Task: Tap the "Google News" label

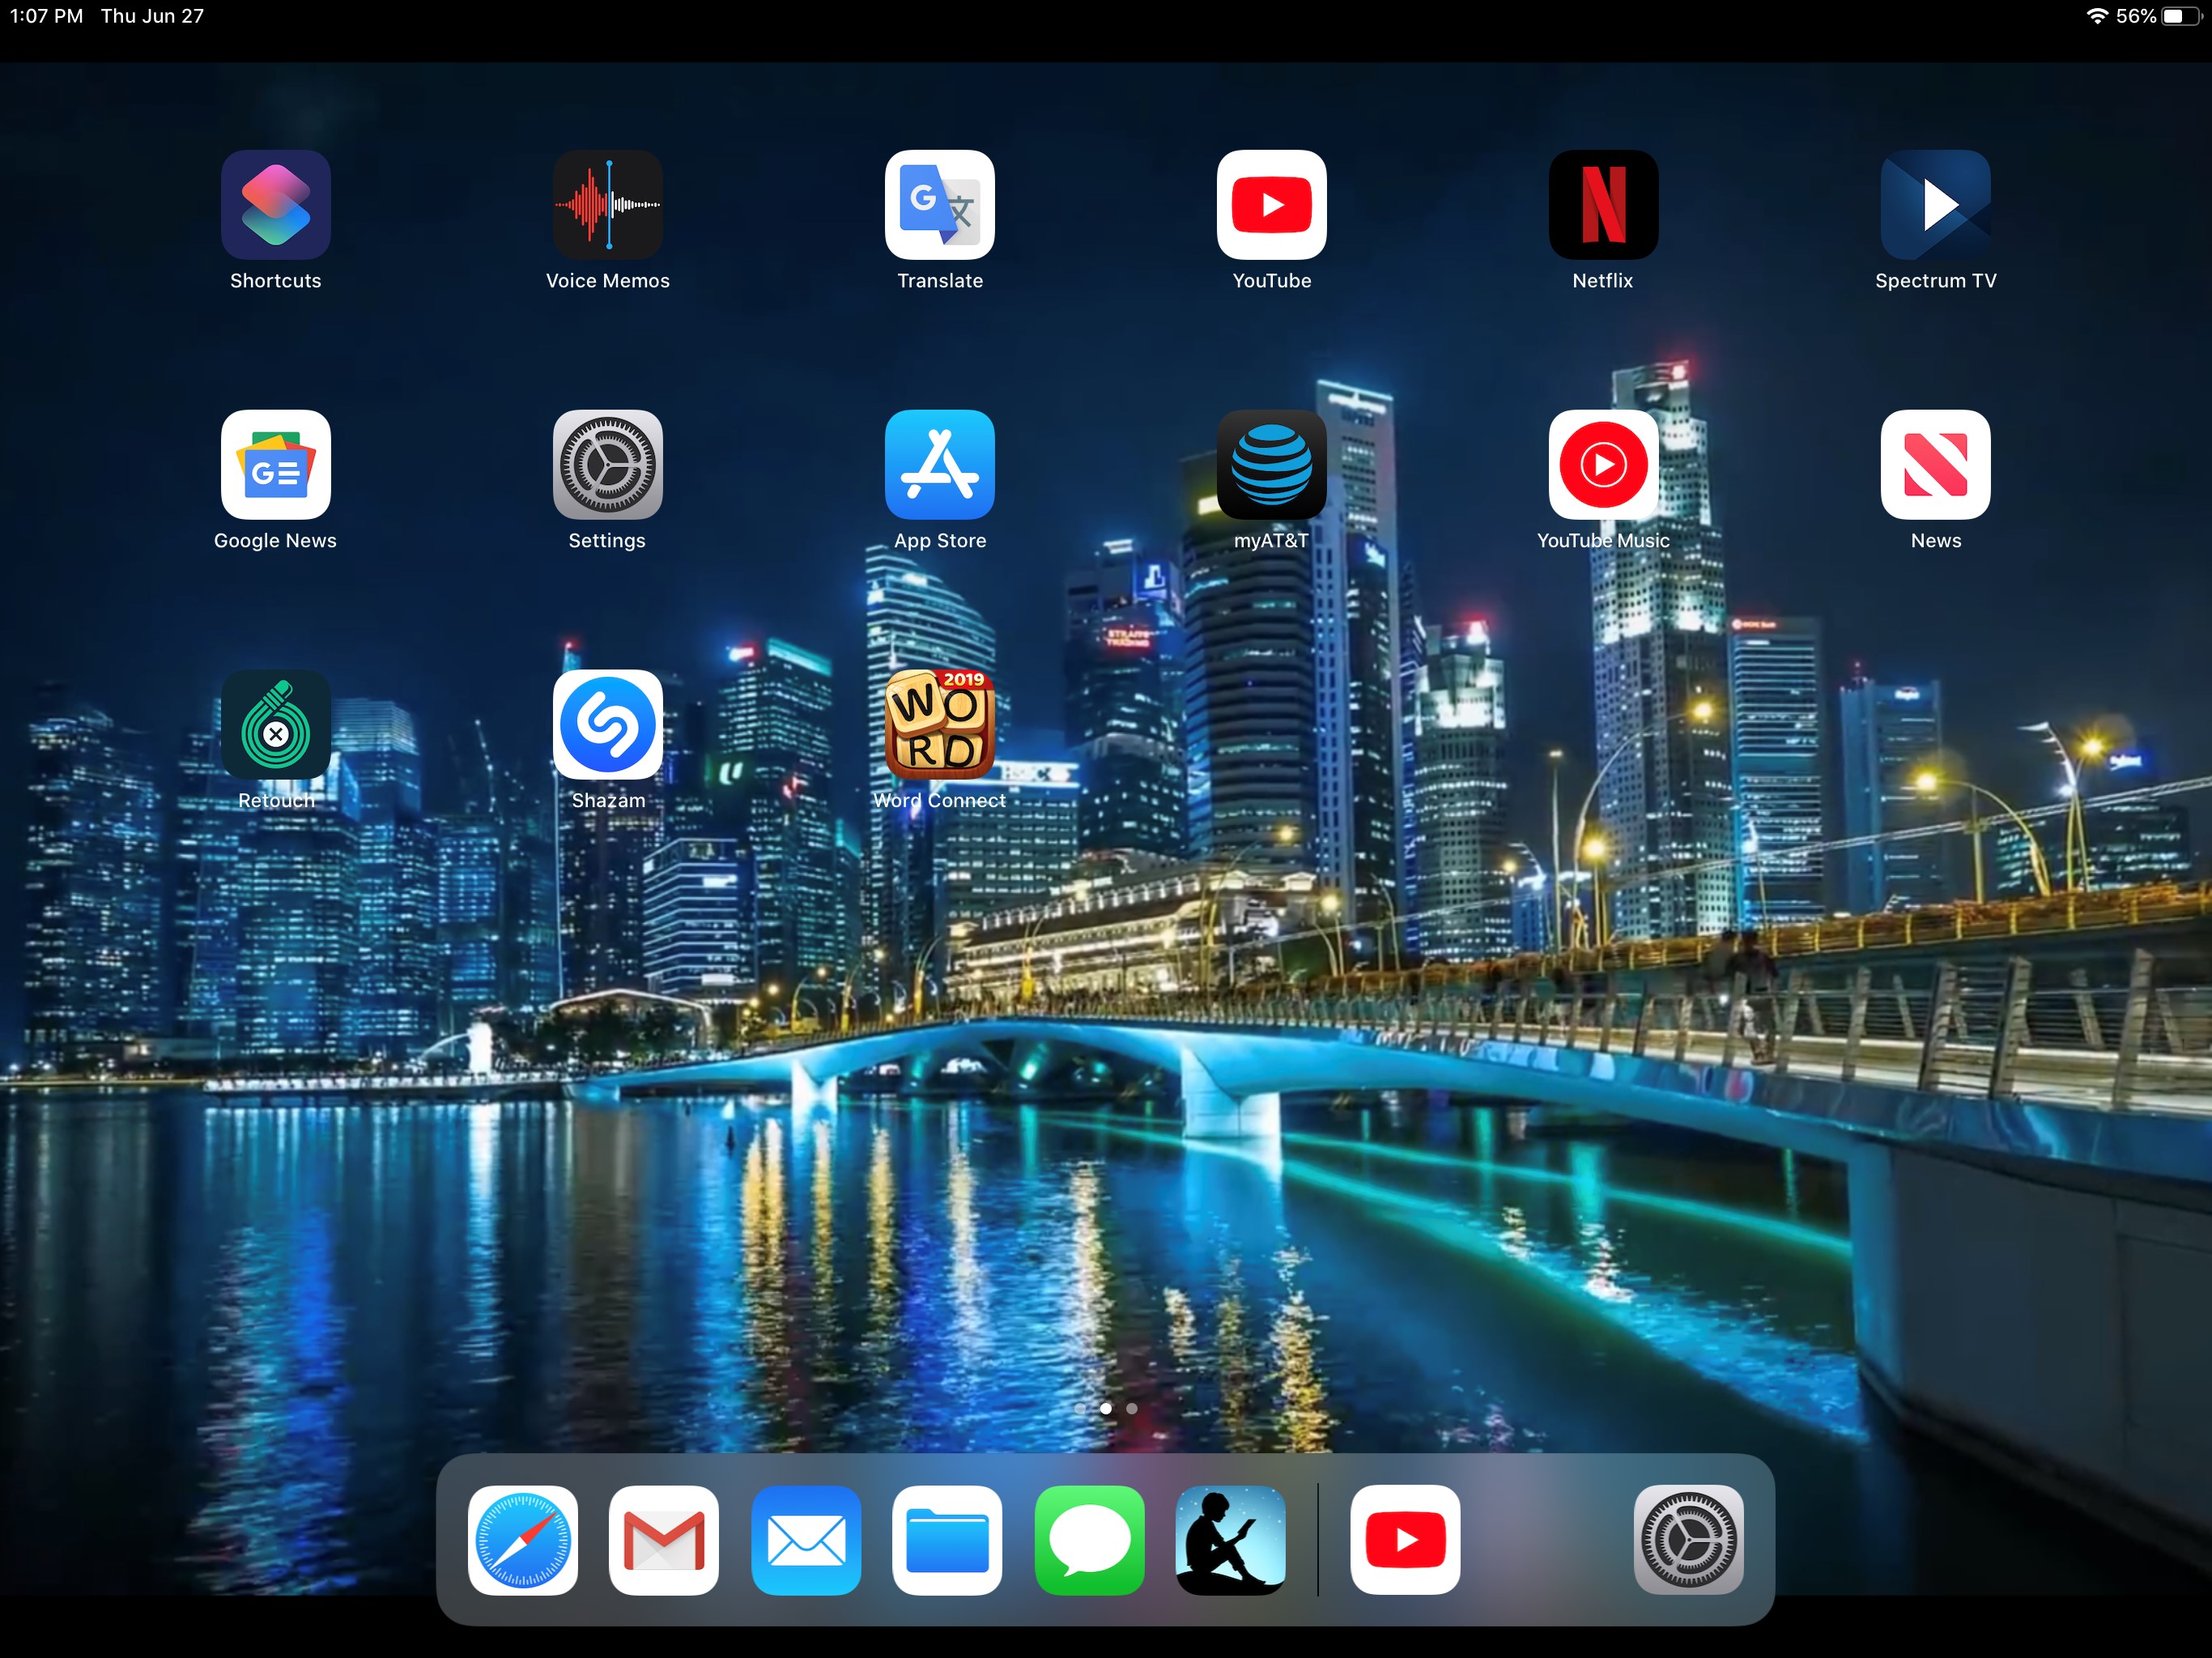Action: (275, 541)
